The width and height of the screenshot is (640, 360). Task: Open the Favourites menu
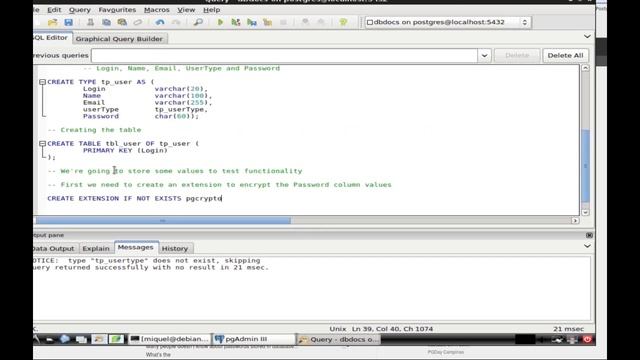coord(117,10)
